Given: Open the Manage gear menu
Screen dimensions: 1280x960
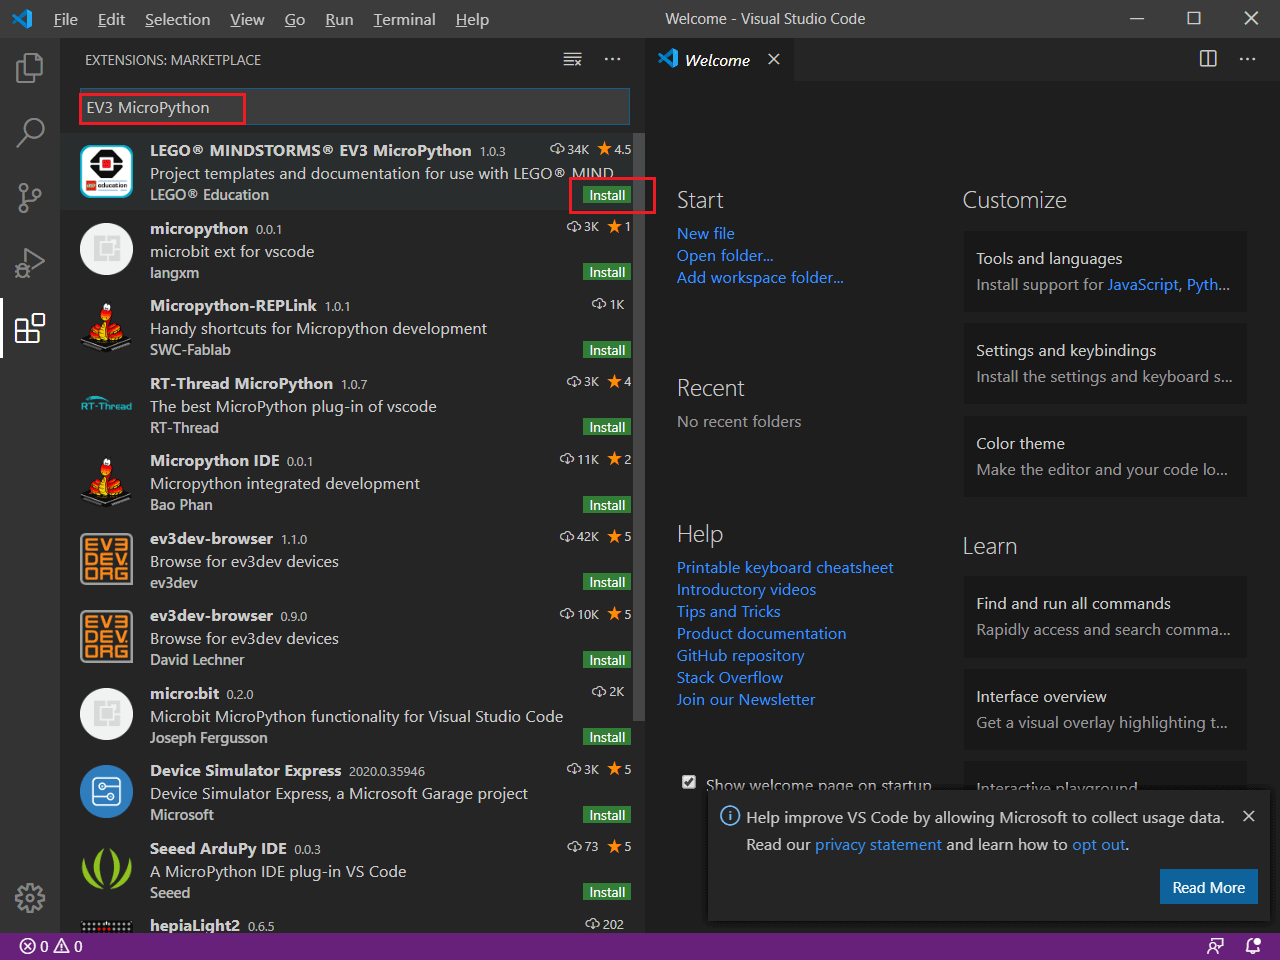Looking at the screenshot, I should tap(30, 897).
